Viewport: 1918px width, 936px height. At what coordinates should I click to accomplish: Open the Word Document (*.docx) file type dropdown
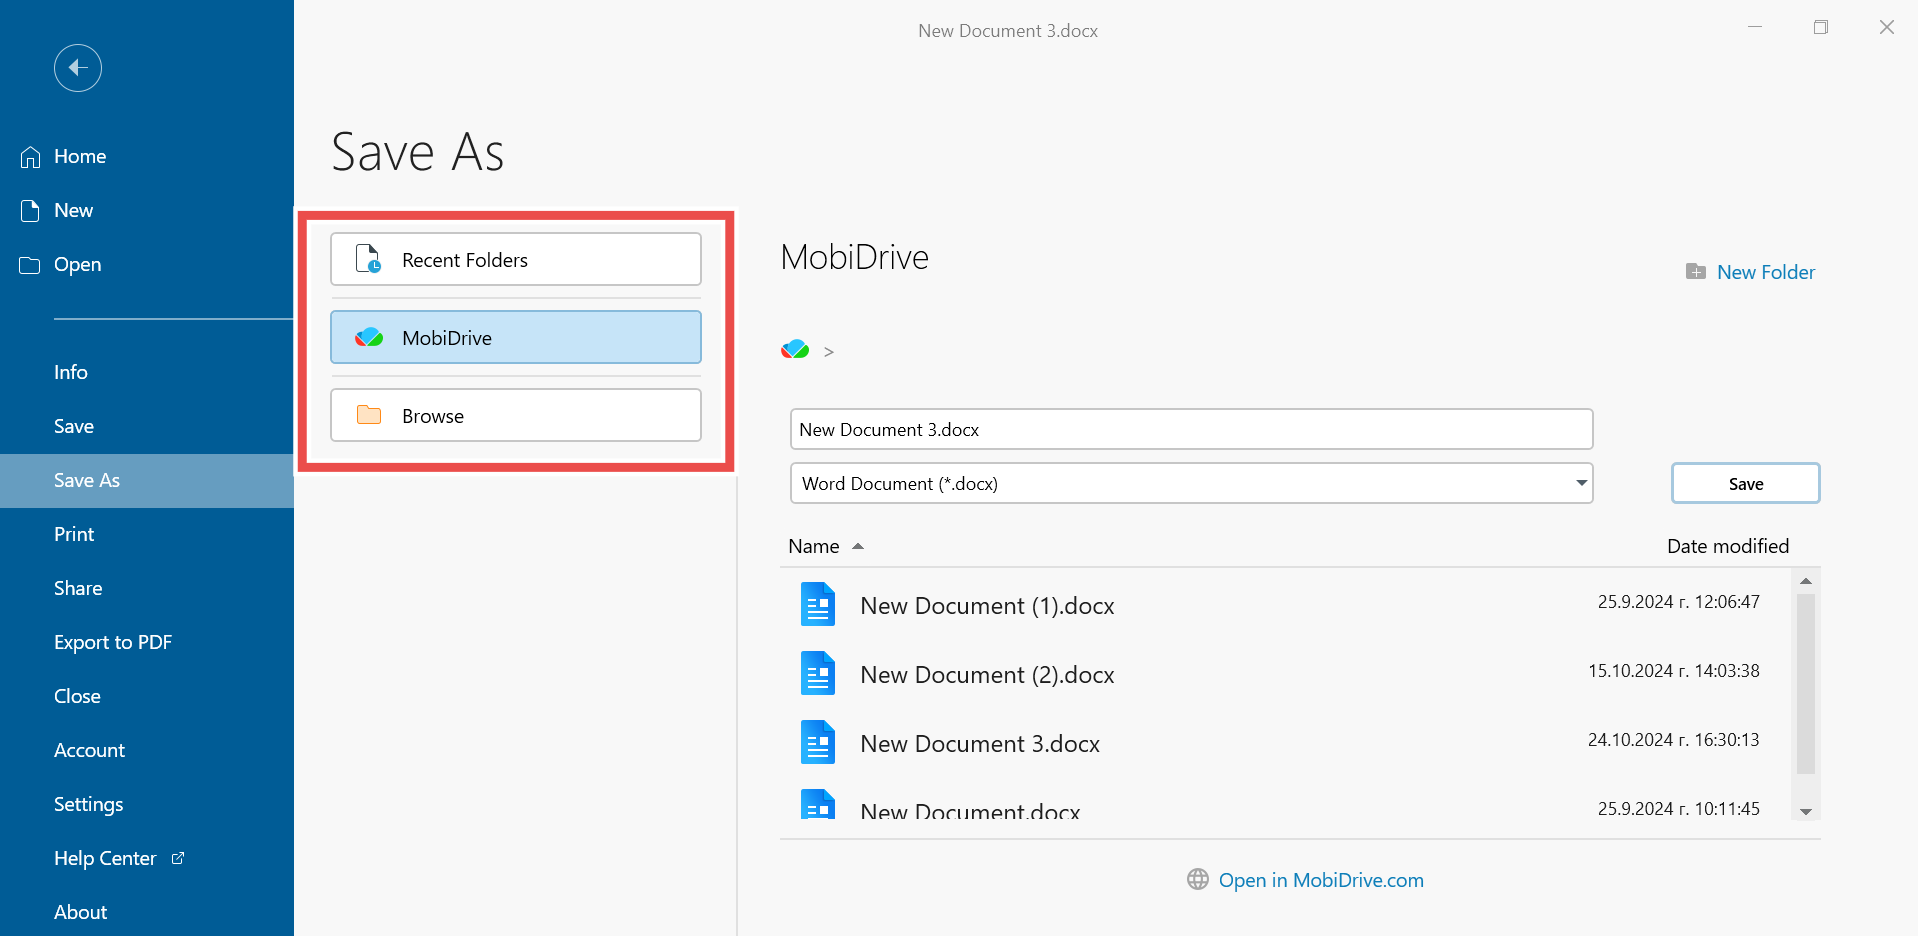click(1190, 483)
